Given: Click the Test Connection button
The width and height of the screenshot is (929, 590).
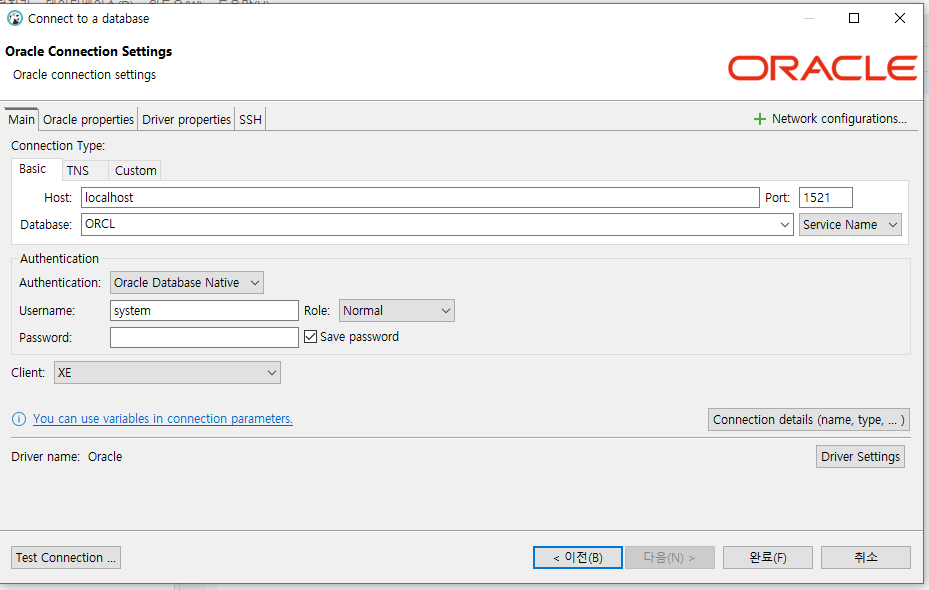Looking at the screenshot, I should point(66,557).
